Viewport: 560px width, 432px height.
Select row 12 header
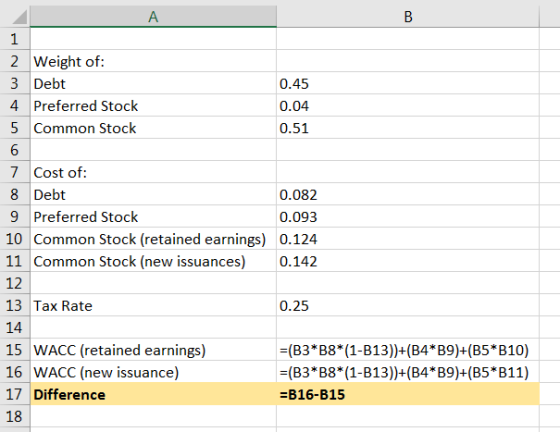[14, 283]
